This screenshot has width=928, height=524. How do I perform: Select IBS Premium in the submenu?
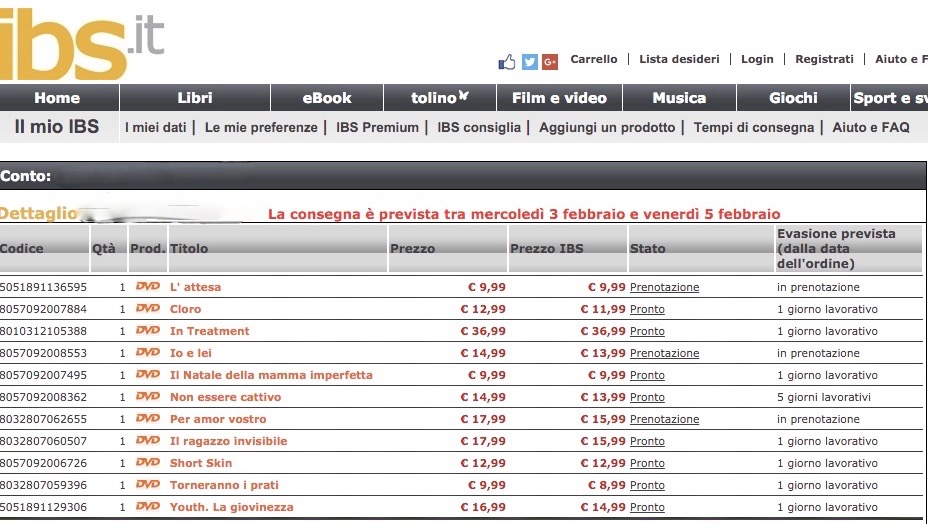[x=377, y=128]
